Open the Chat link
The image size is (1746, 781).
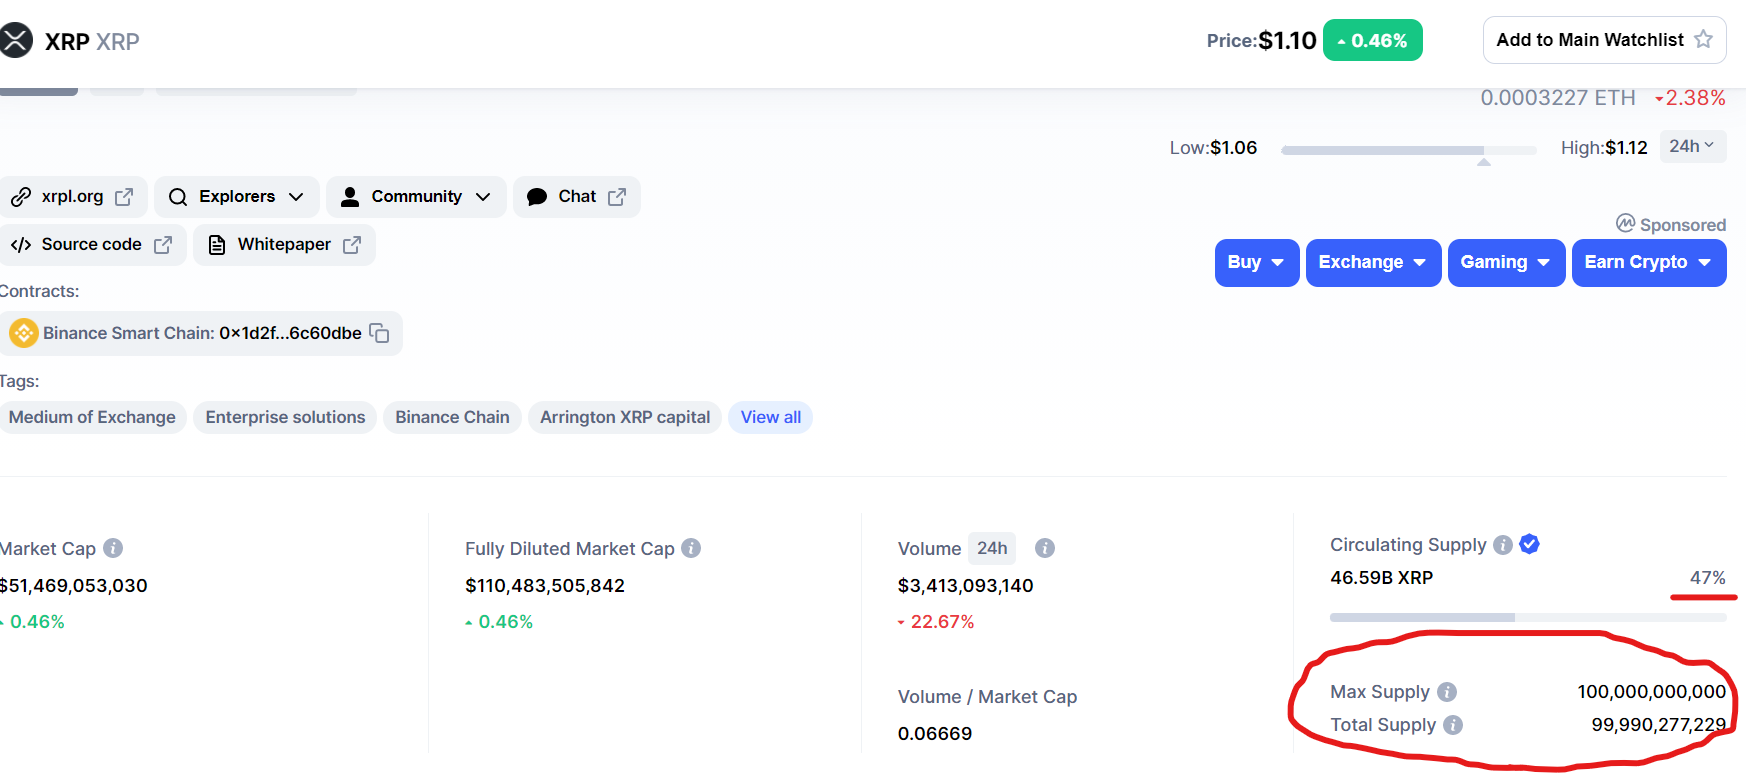point(577,197)
